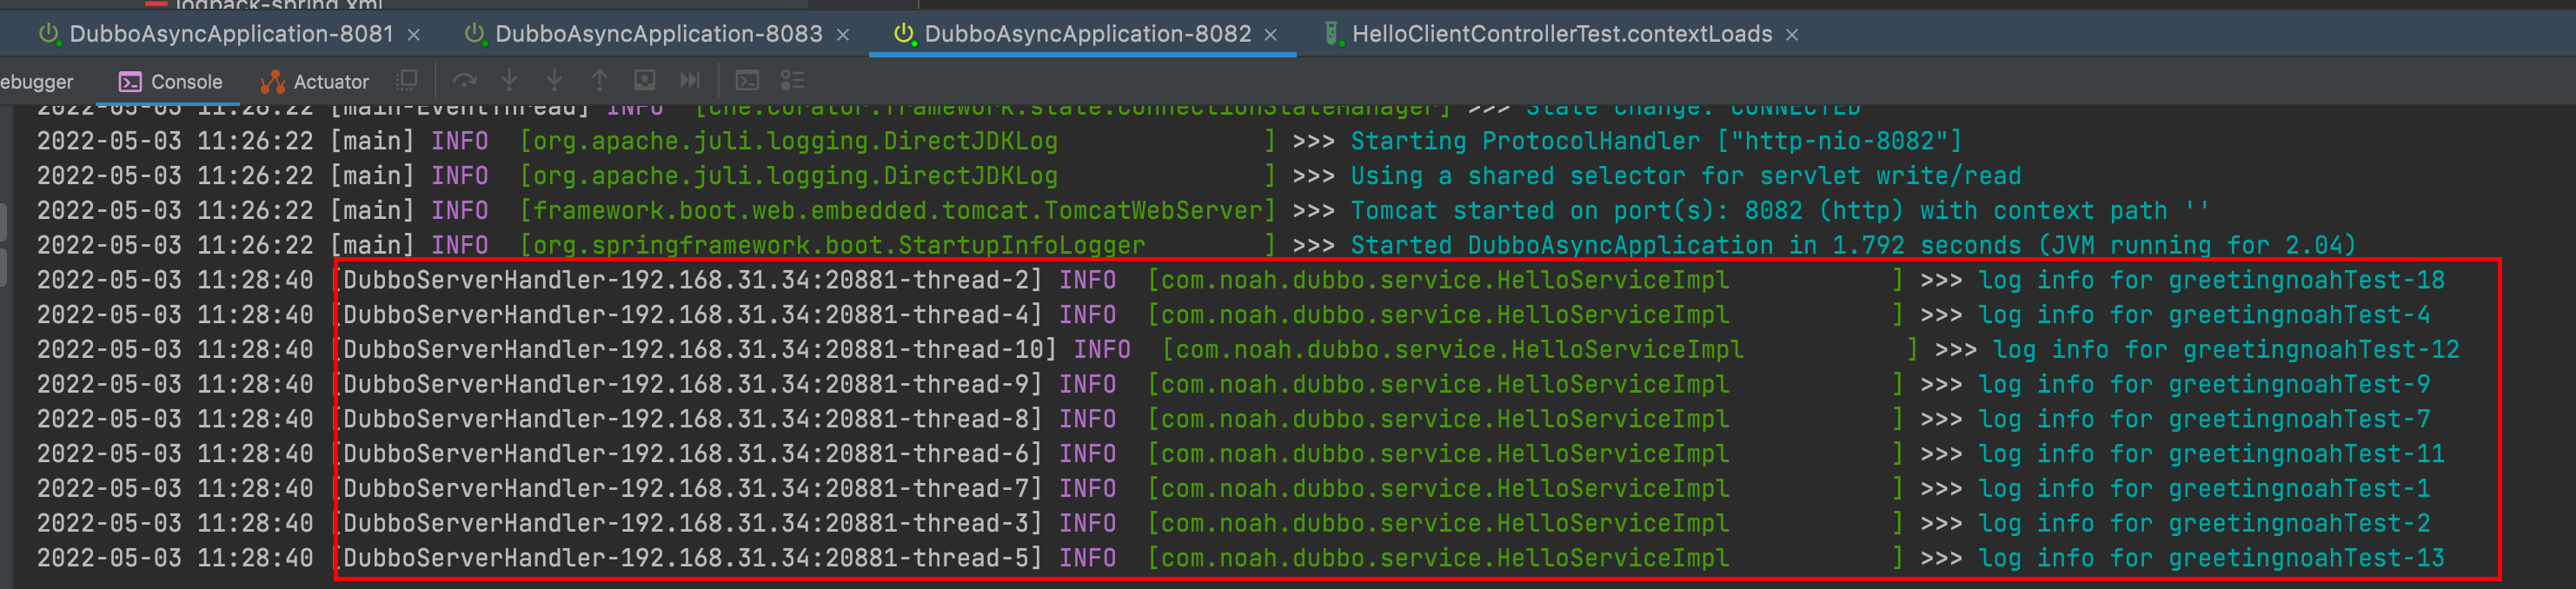Click the 'log info for greetingnoahTest-9' message
This screenshot has height=589, width=2576.
tap(2204, 385)
